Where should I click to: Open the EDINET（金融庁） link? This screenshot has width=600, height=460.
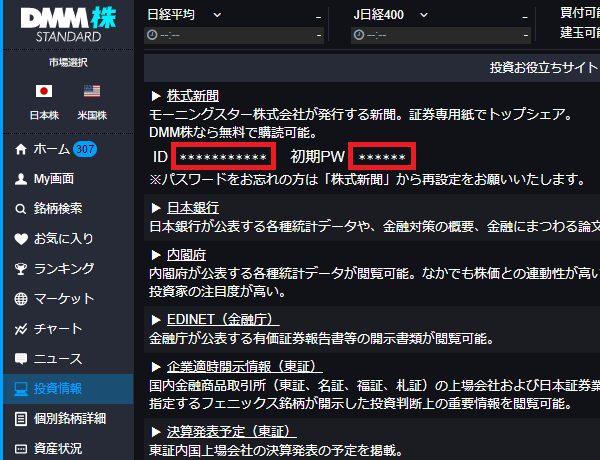[223, 319]
